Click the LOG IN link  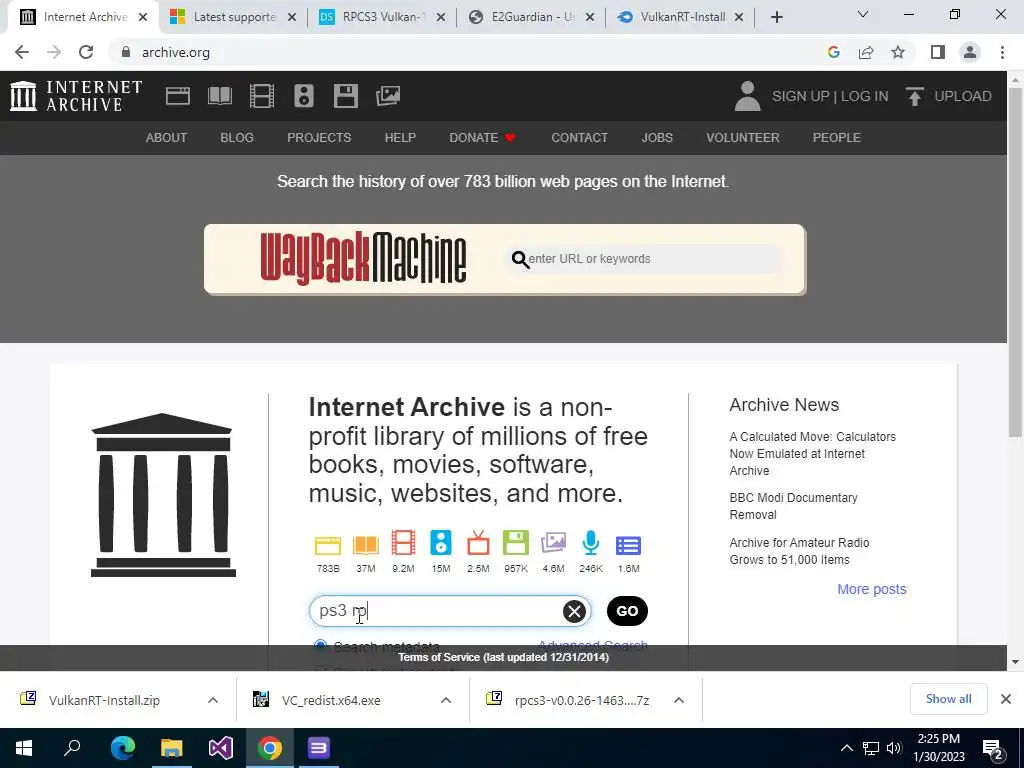tap(864, 96)
